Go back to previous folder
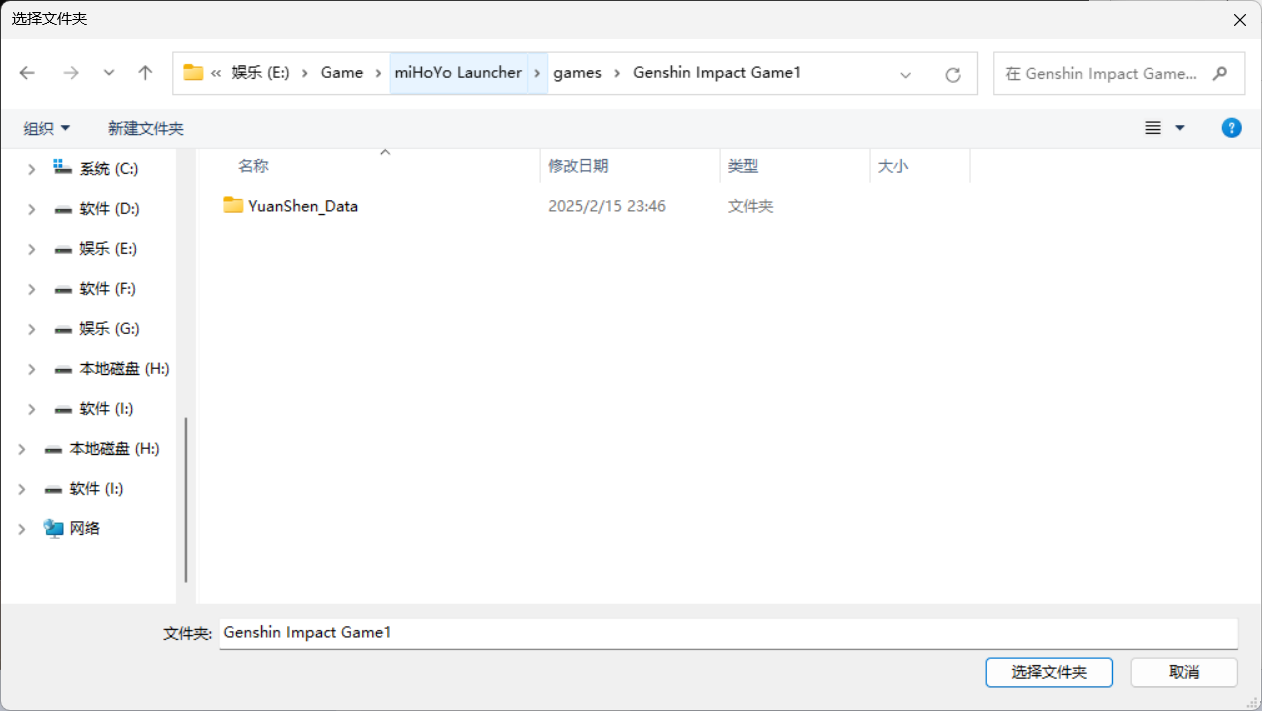Image resolution: width=1262 pixels, height=711 pixels. [27, 73]
